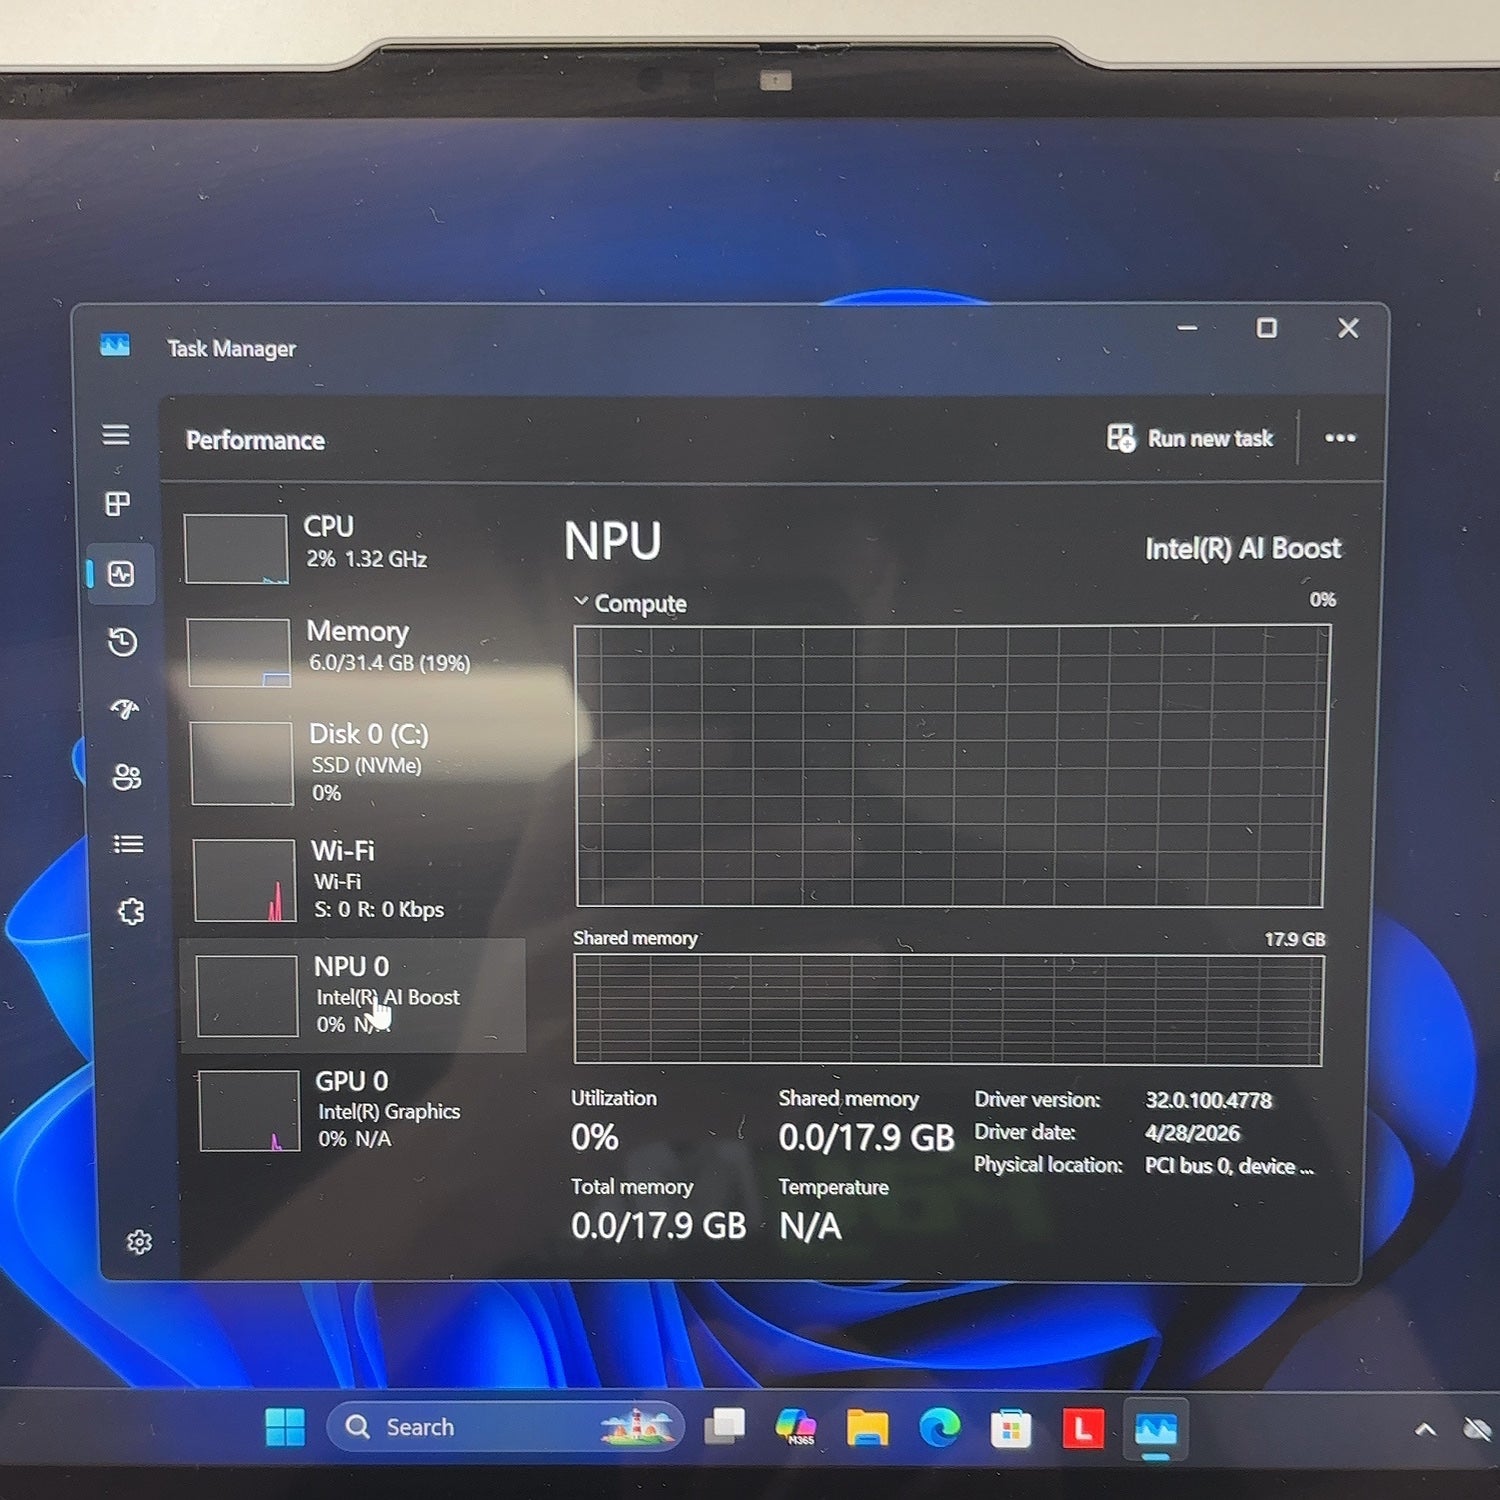This screenshot has width=1500, height=1500.
Task: Click the driver date 4/28/2026
Action: 1192,1133
